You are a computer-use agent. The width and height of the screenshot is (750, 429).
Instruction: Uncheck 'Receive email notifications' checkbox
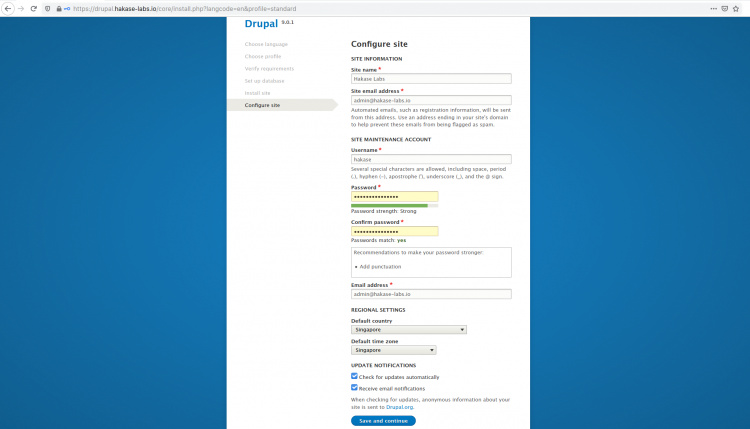pos(355,388)
